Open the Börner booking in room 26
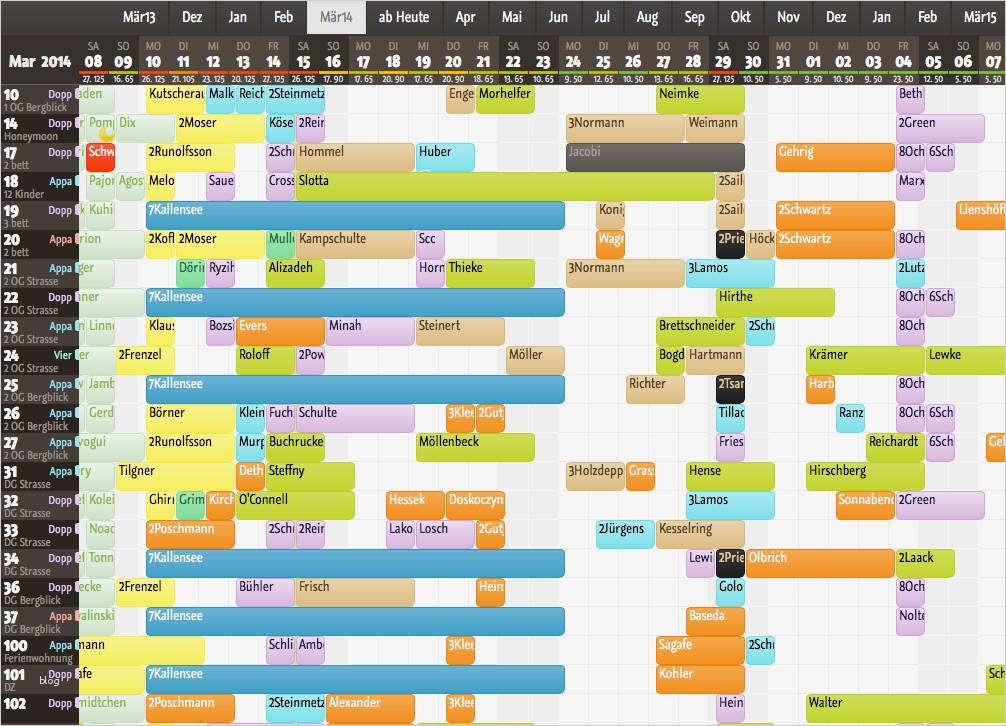 pyautogui.click(x=191, y=418)
